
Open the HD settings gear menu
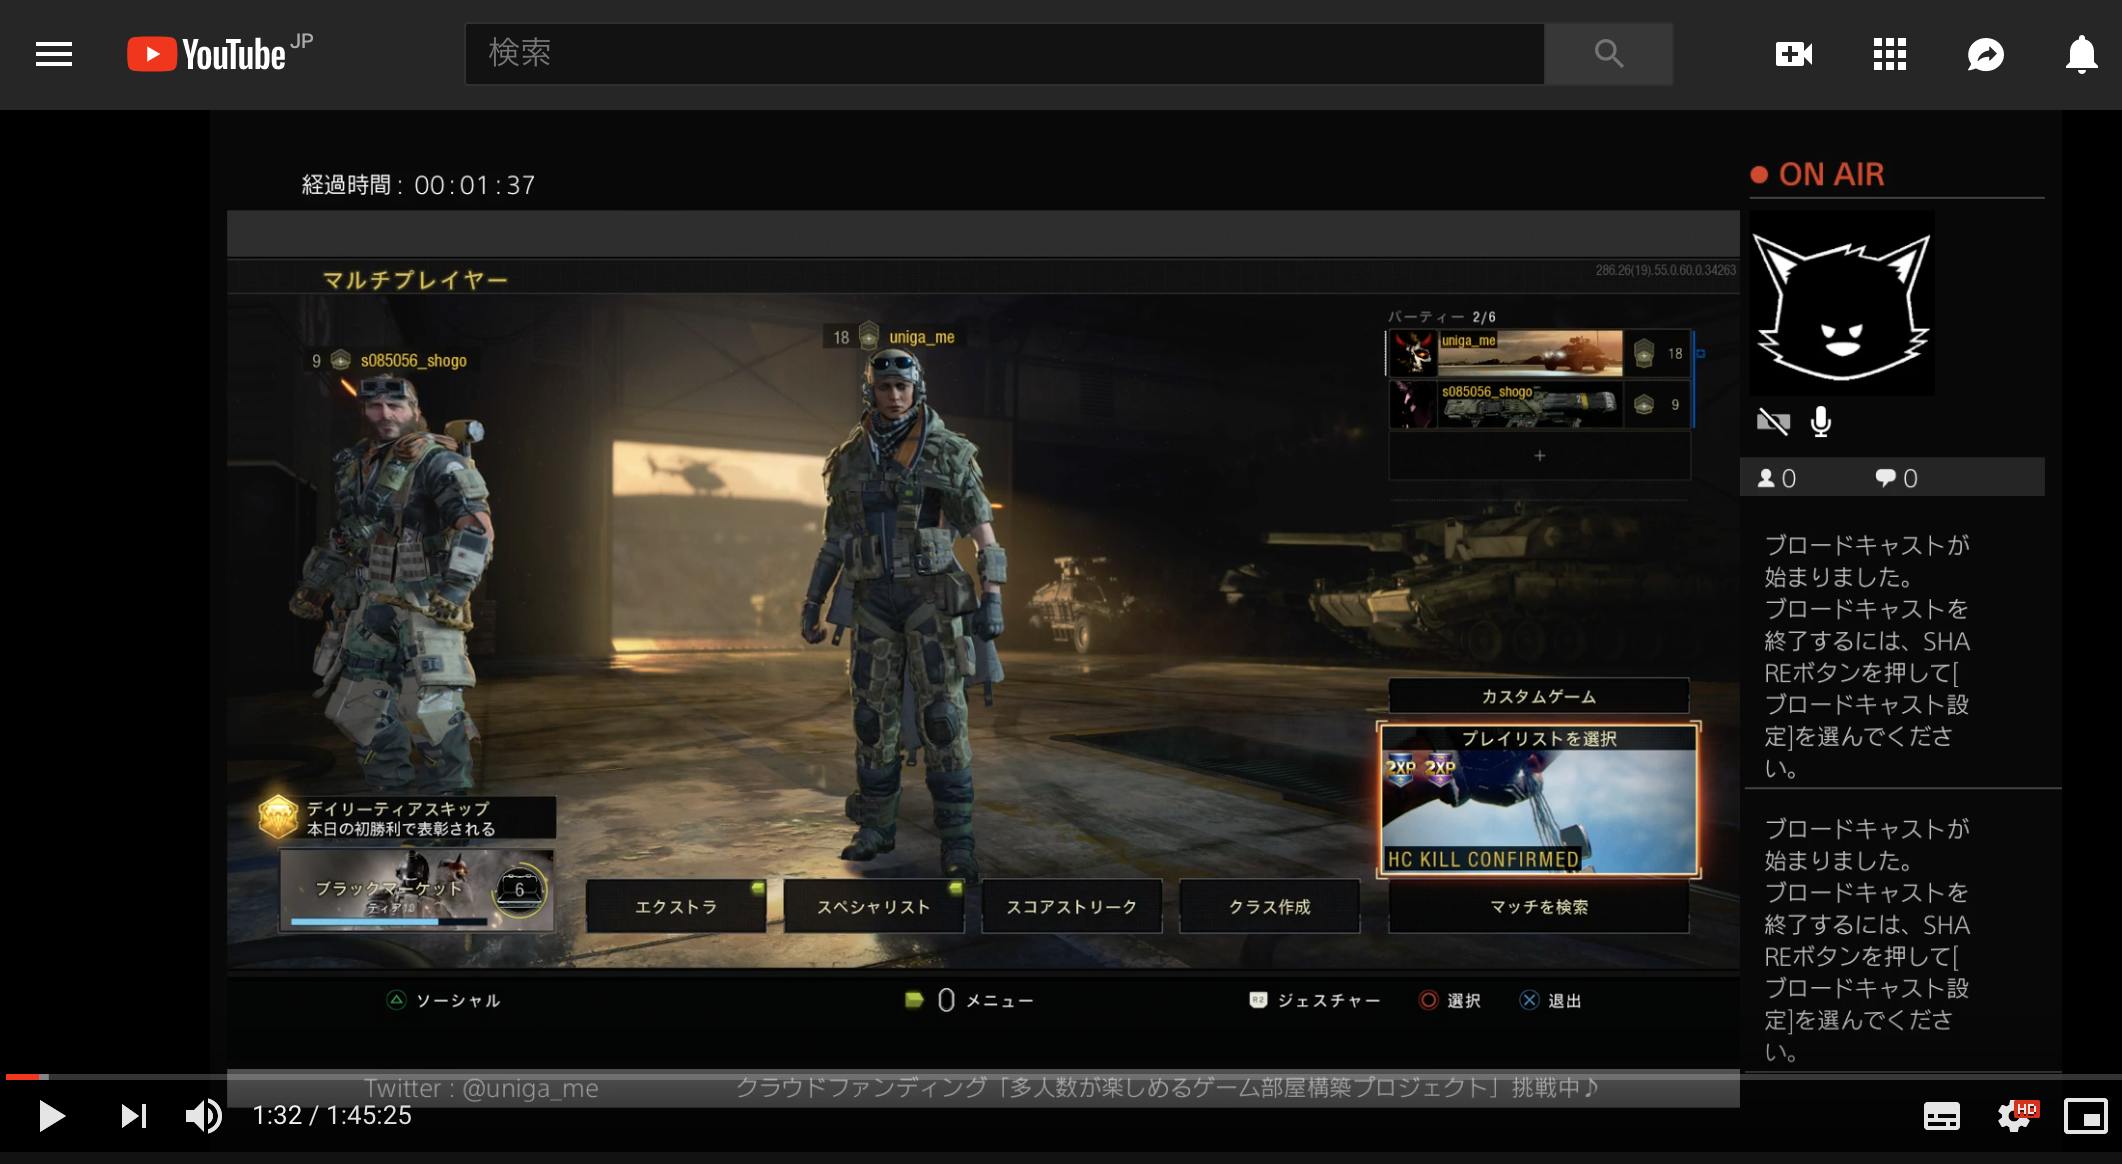pyautogui.click(x=2013, y=1116)
